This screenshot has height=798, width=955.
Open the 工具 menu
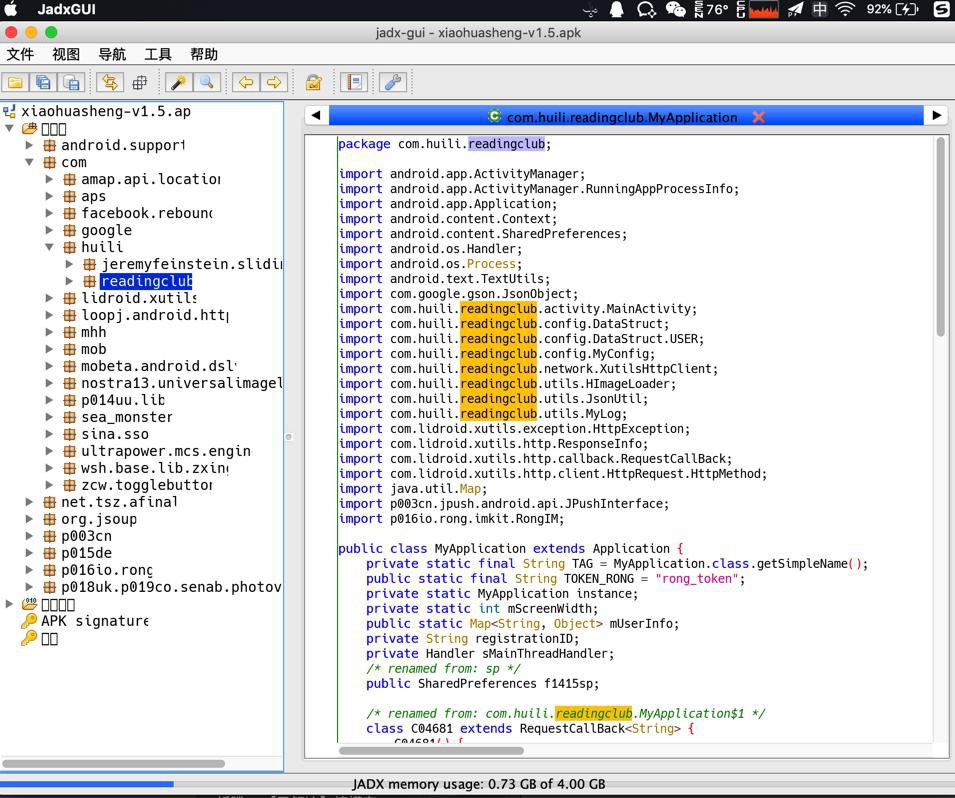[x=158, y=54]
